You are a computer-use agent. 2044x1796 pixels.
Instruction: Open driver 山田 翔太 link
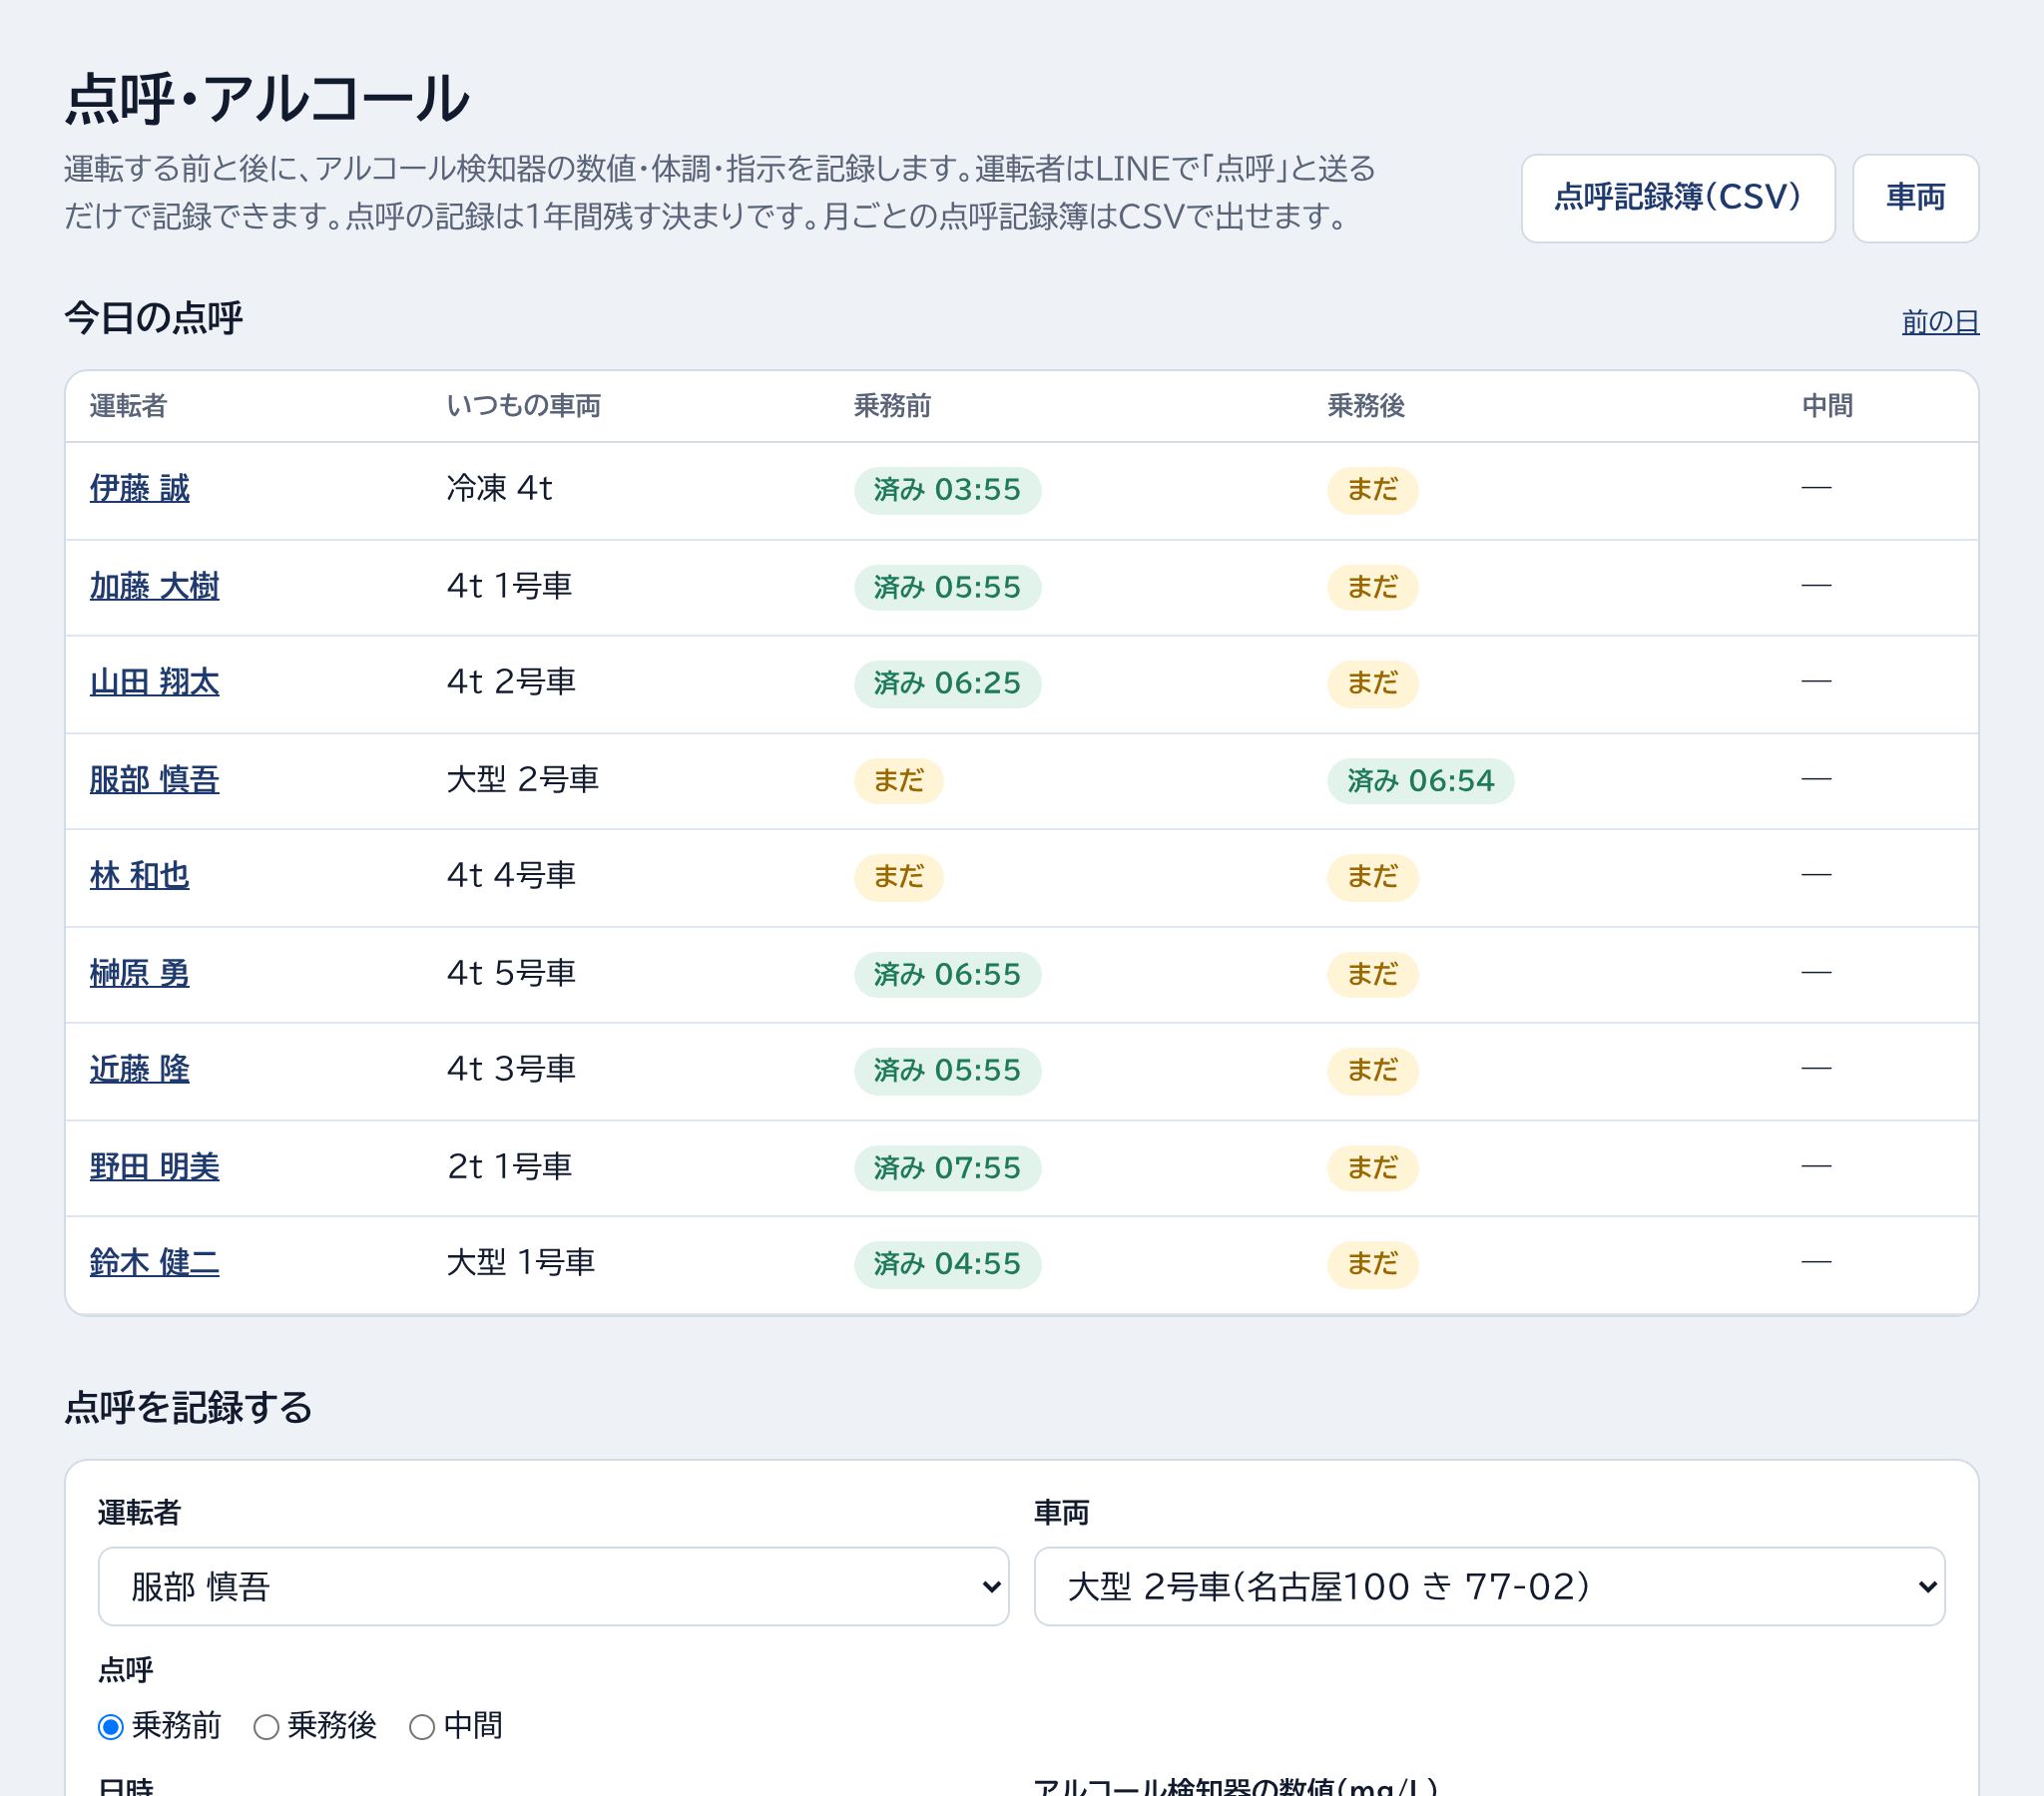point(154,682)
